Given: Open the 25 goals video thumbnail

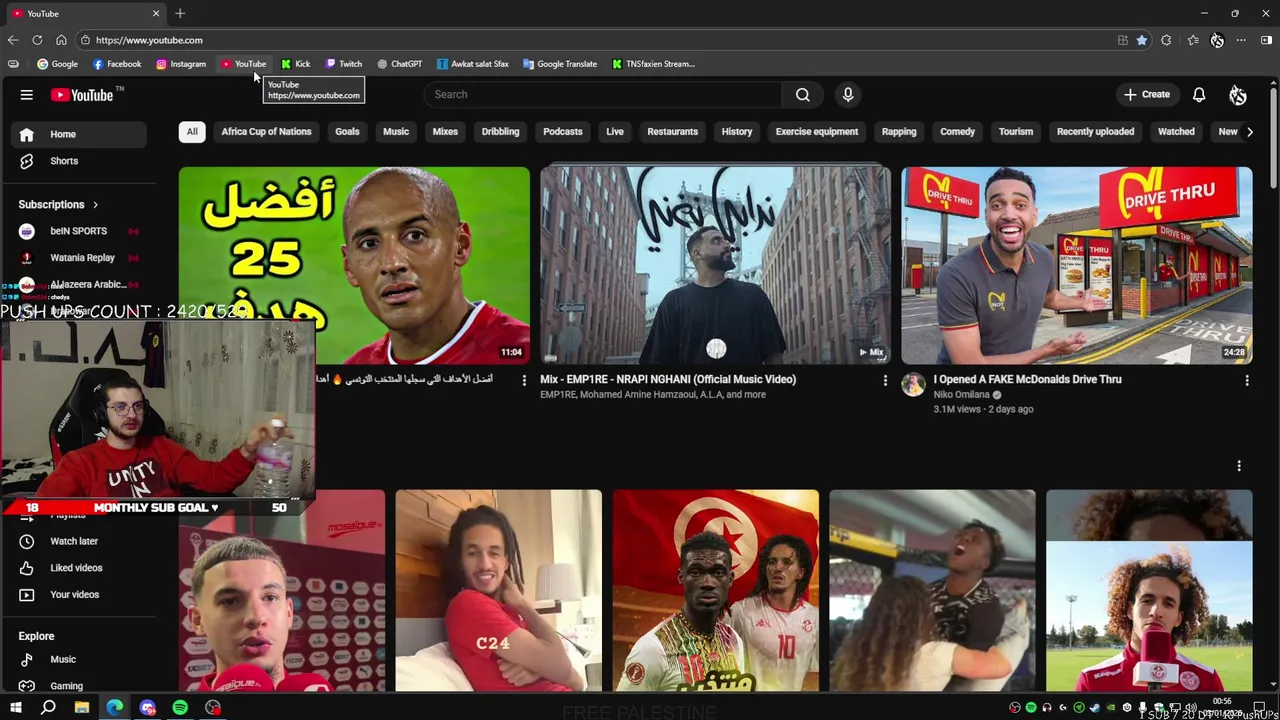Looking at the screenshot, I should [354, 265].
